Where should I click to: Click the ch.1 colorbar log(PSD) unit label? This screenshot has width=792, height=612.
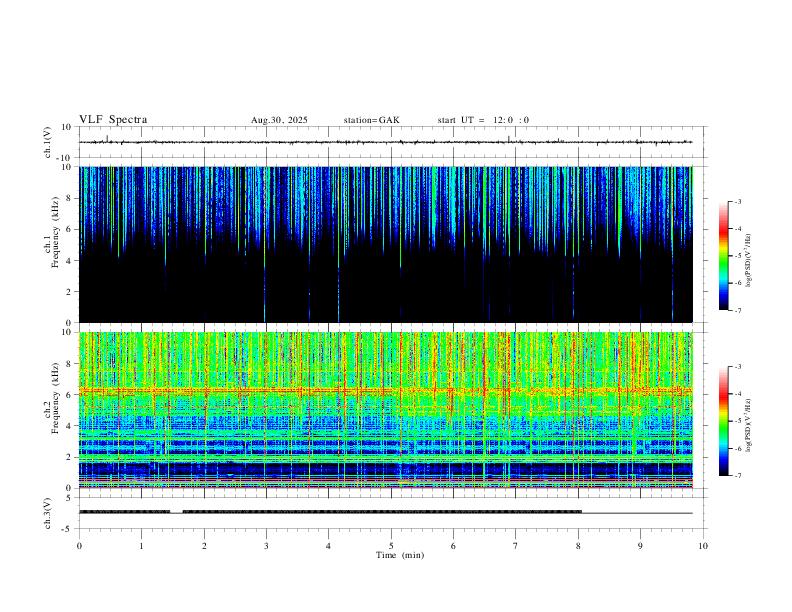coord(749,260)
